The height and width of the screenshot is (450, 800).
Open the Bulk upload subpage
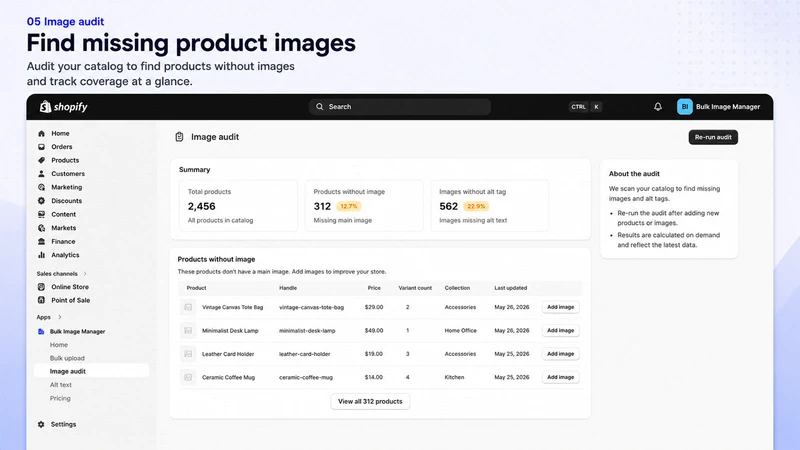[x=67, y=358]
